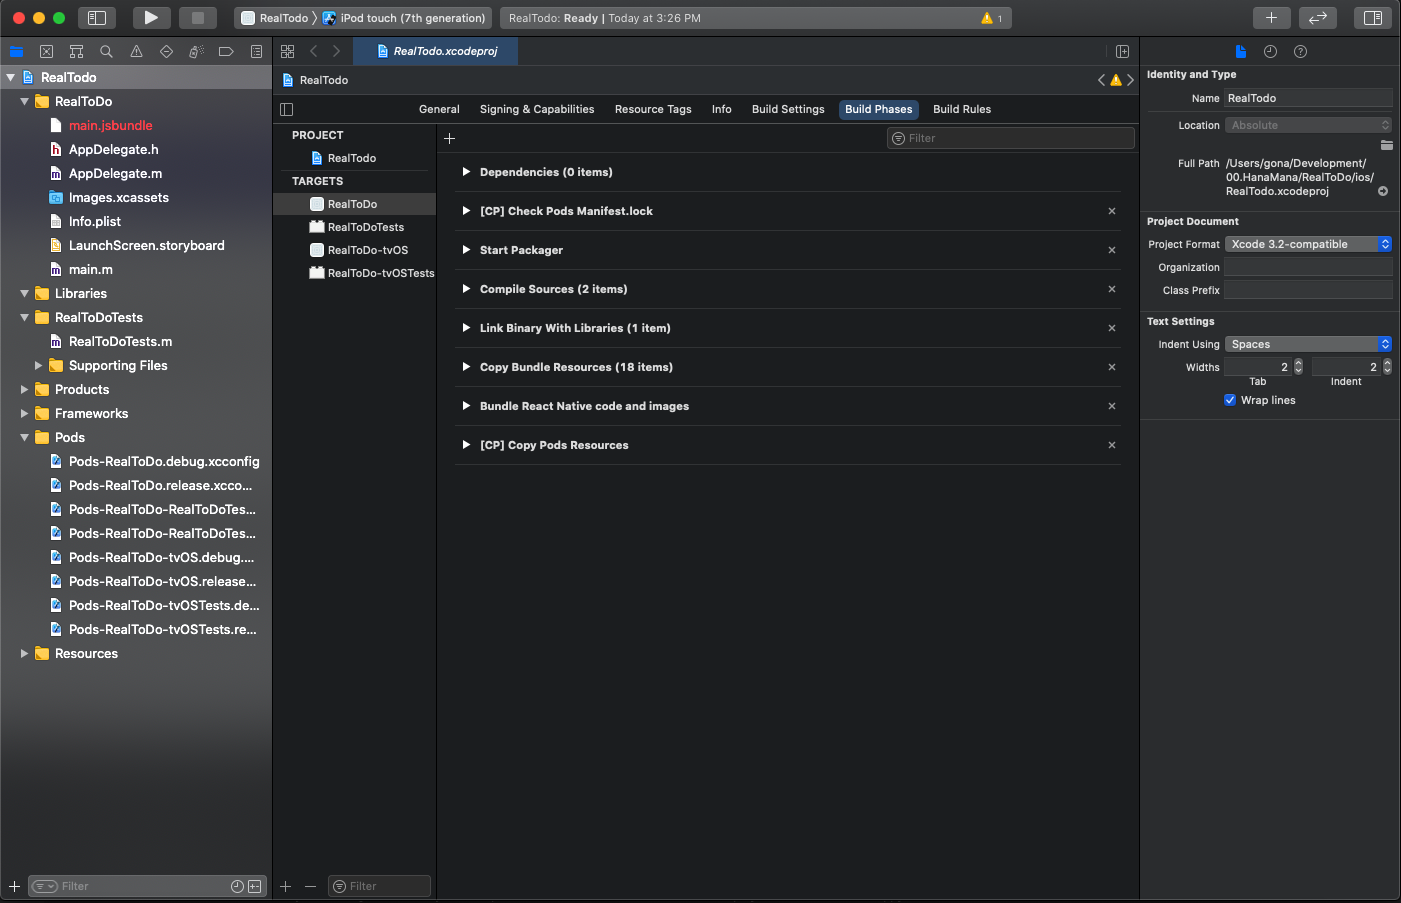Choose file location with the folder icon

pos(1386,145)
